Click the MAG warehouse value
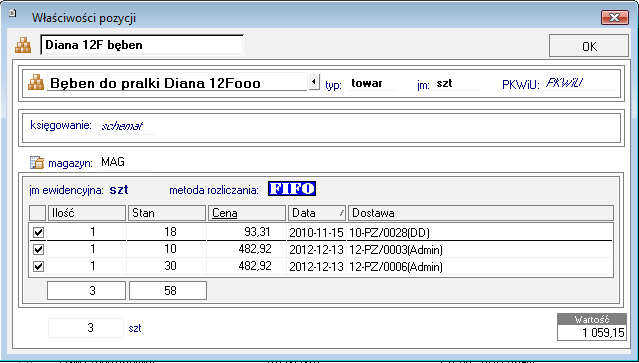 click(113, 162)
